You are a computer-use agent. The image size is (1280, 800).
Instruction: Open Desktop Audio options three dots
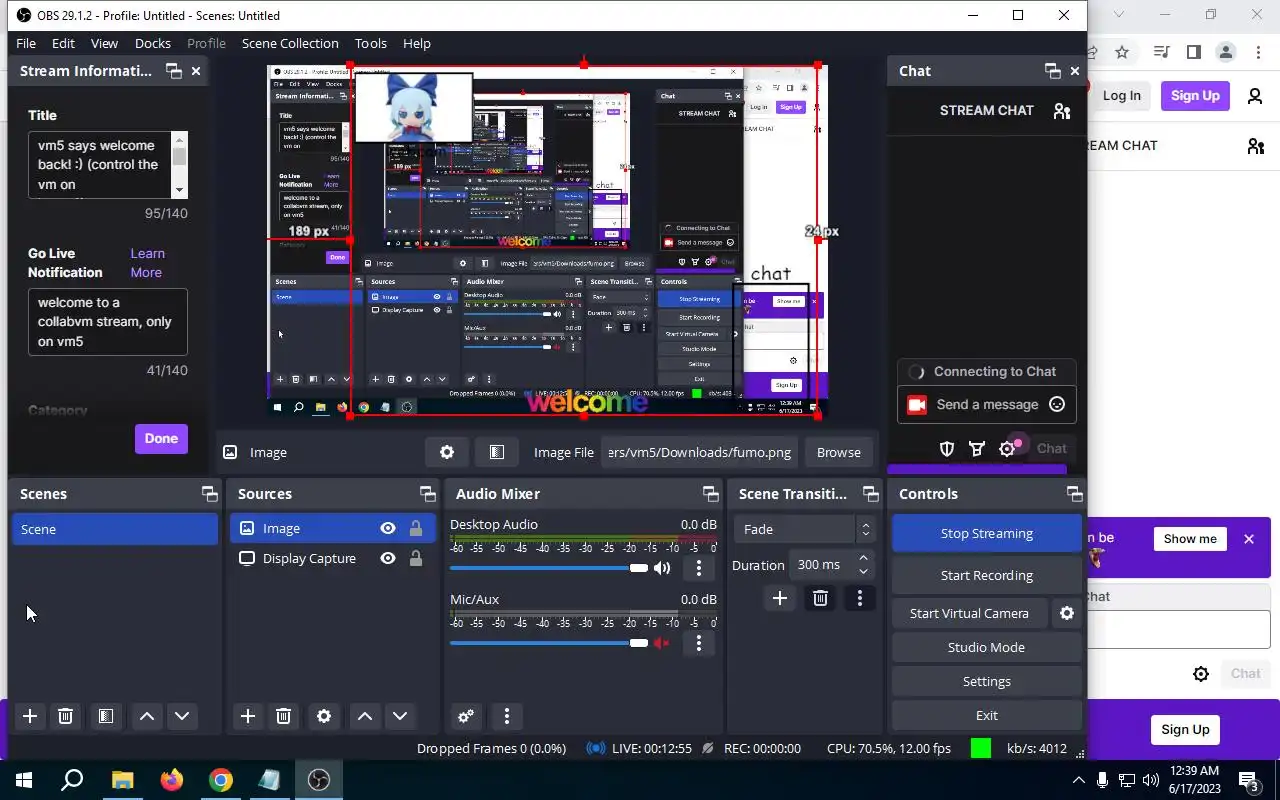699,568
